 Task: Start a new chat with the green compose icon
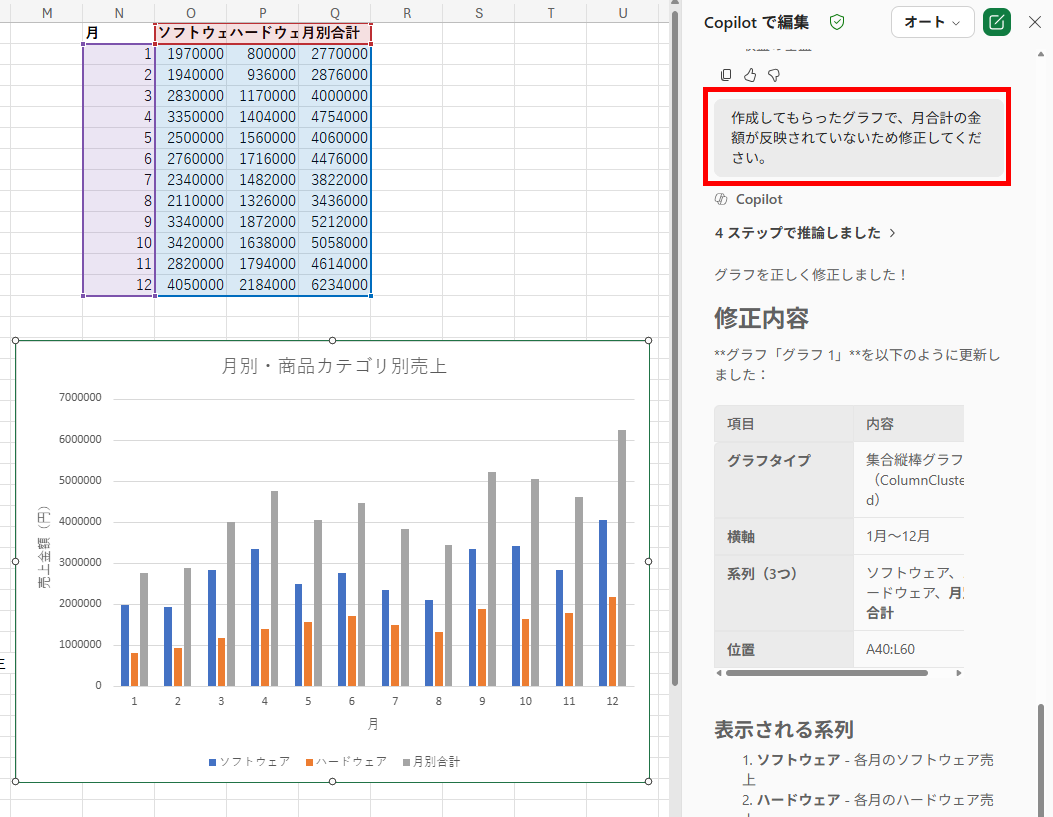click(x=996, y=22)
